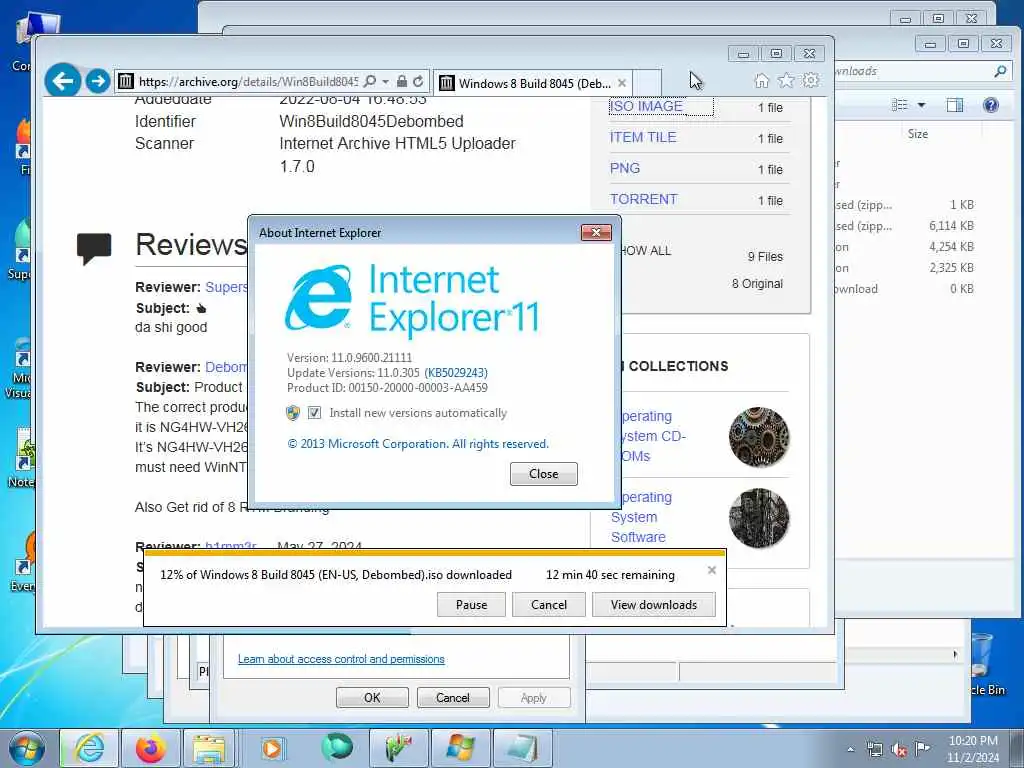
Task: Click Cancel in the background properties dialog
Action: point(453,697)
